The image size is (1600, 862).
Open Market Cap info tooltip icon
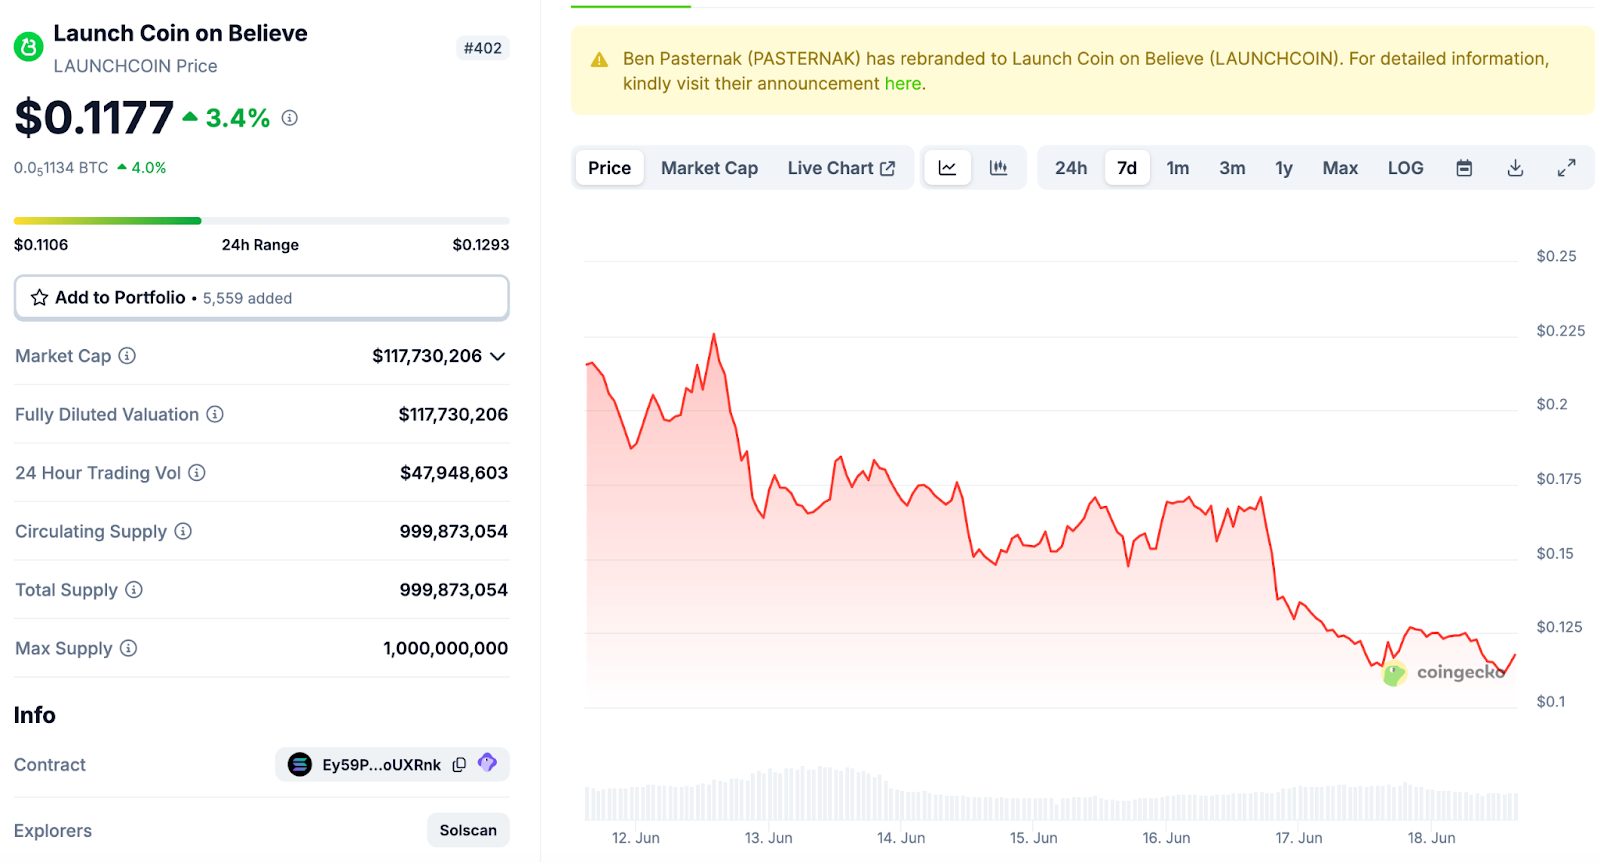pos(127,356)
